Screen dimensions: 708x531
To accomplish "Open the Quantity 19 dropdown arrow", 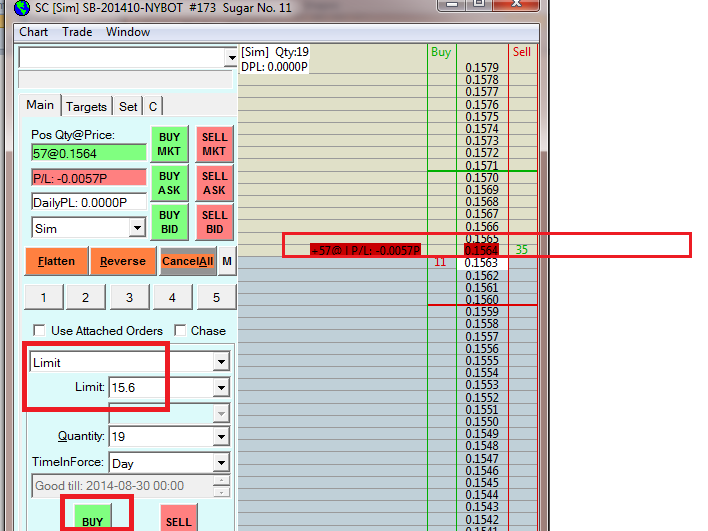I will [221, 436].
